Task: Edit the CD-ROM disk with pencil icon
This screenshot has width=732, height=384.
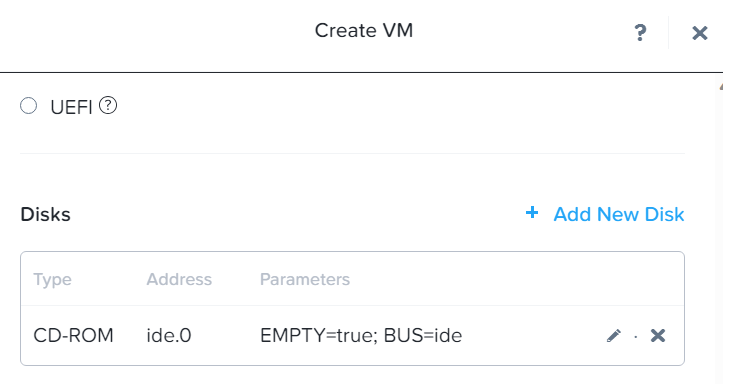Action: coord(613,335)
